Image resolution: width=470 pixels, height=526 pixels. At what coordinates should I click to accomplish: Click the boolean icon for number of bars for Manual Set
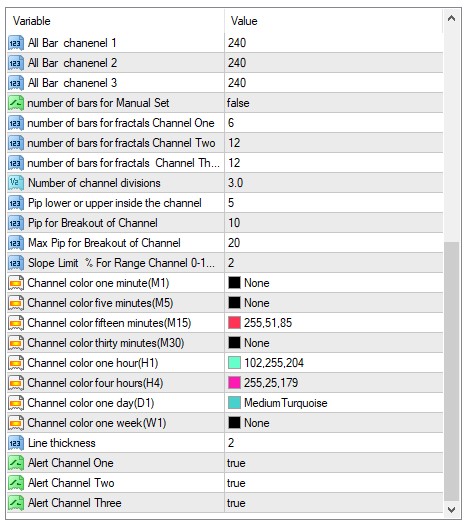(x=16, y=103)
